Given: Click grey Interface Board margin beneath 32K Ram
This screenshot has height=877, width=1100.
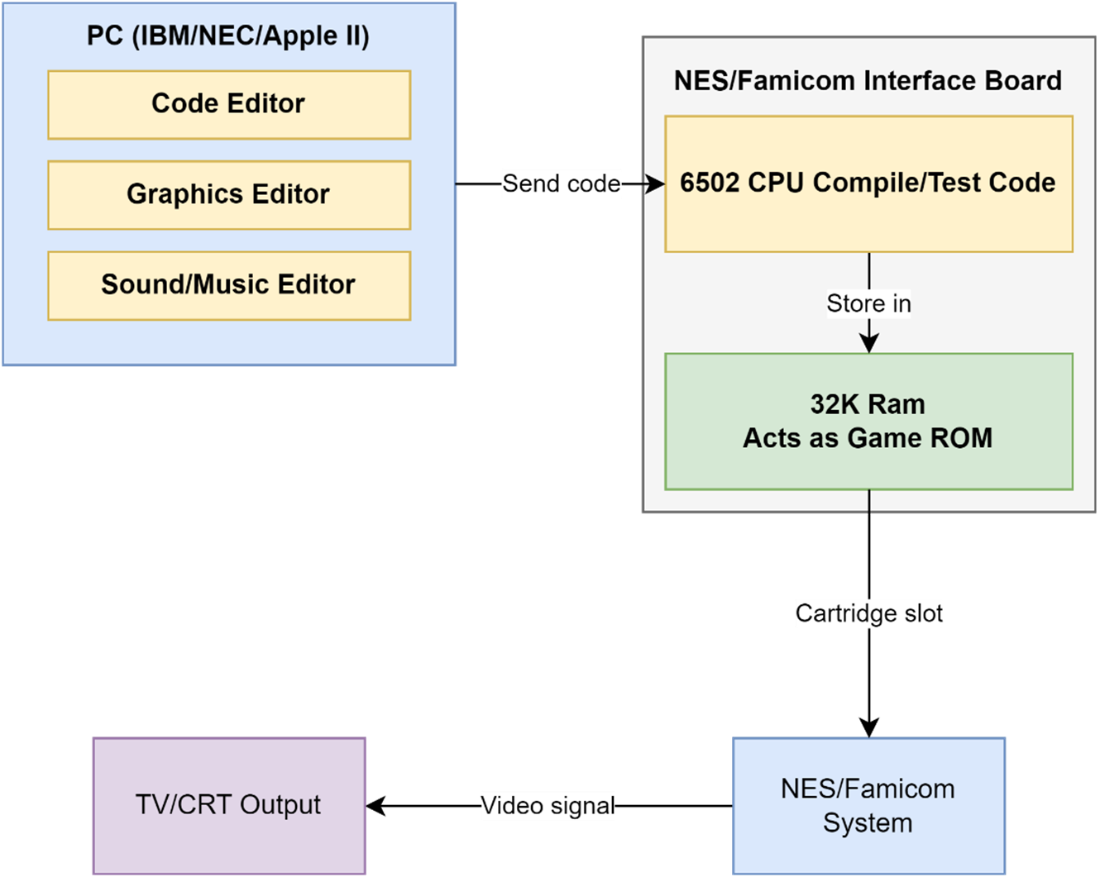Looking at the screenshot, I should pos(760,501).
